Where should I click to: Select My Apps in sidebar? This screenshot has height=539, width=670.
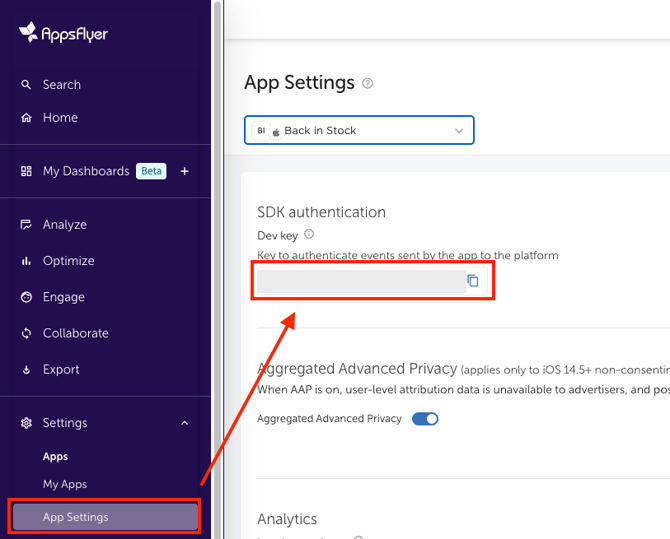click(x=64, y=484)
